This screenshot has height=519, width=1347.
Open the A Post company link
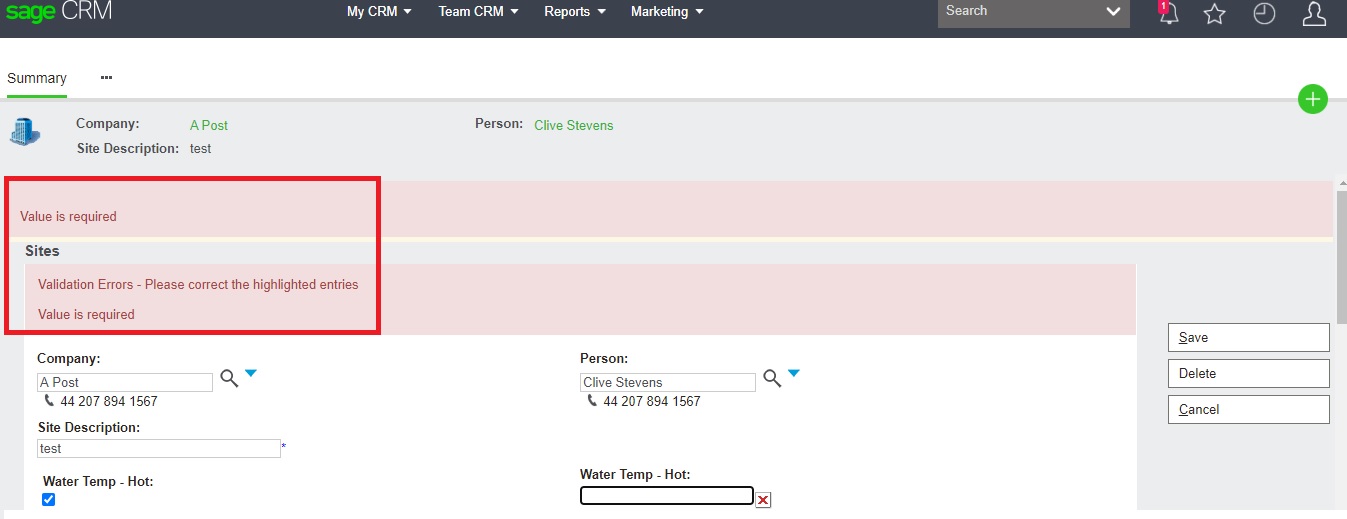209,125
